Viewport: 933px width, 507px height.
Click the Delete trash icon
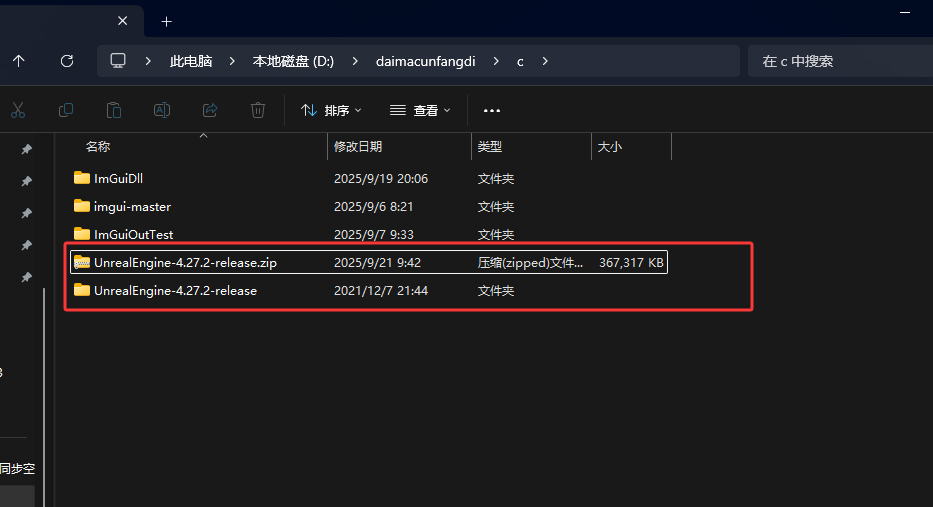258,110
